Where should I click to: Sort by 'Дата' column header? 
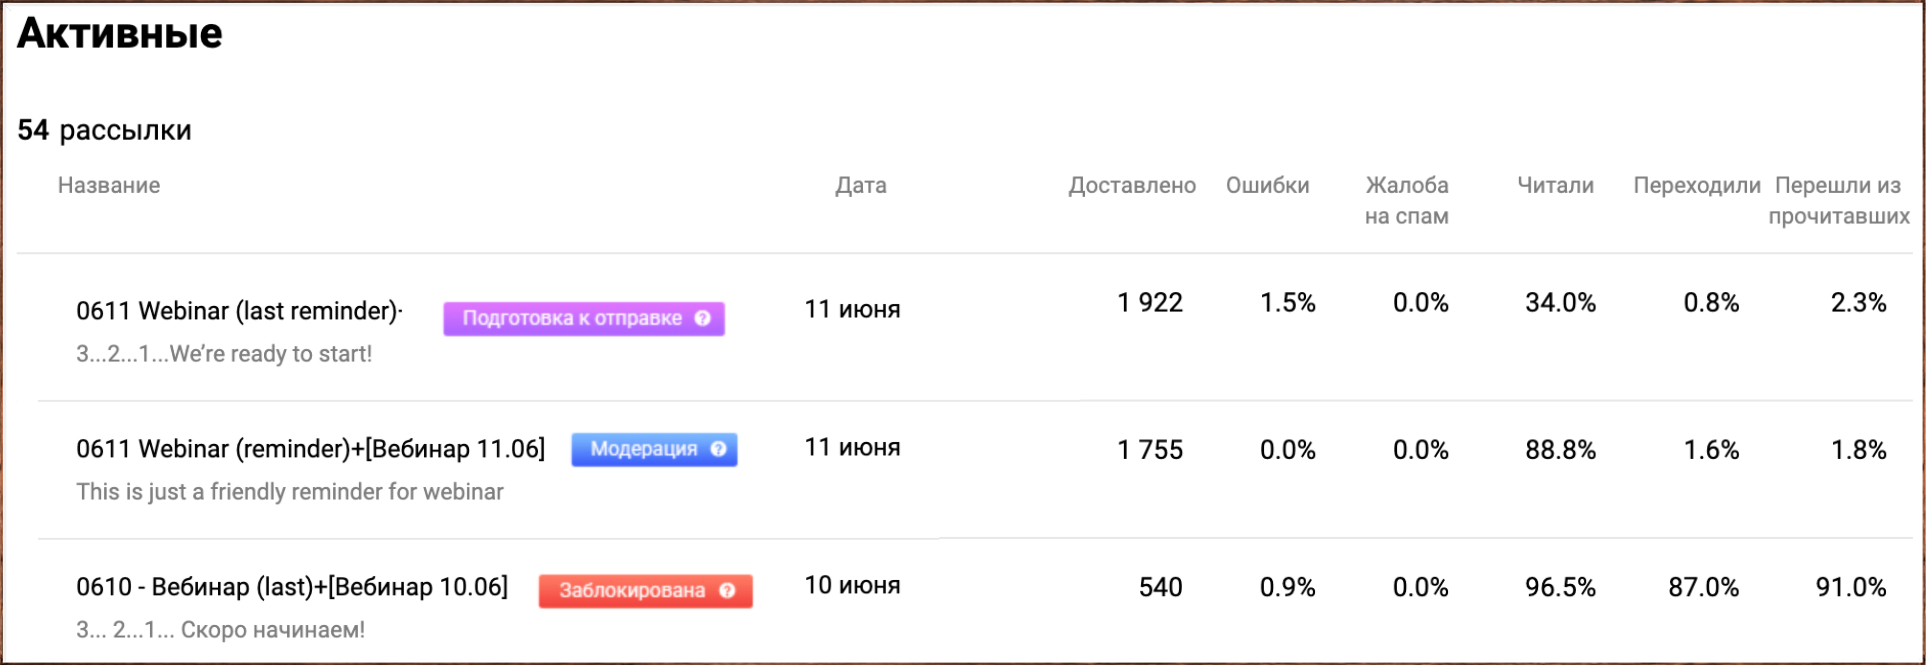(x=861, y=185)
